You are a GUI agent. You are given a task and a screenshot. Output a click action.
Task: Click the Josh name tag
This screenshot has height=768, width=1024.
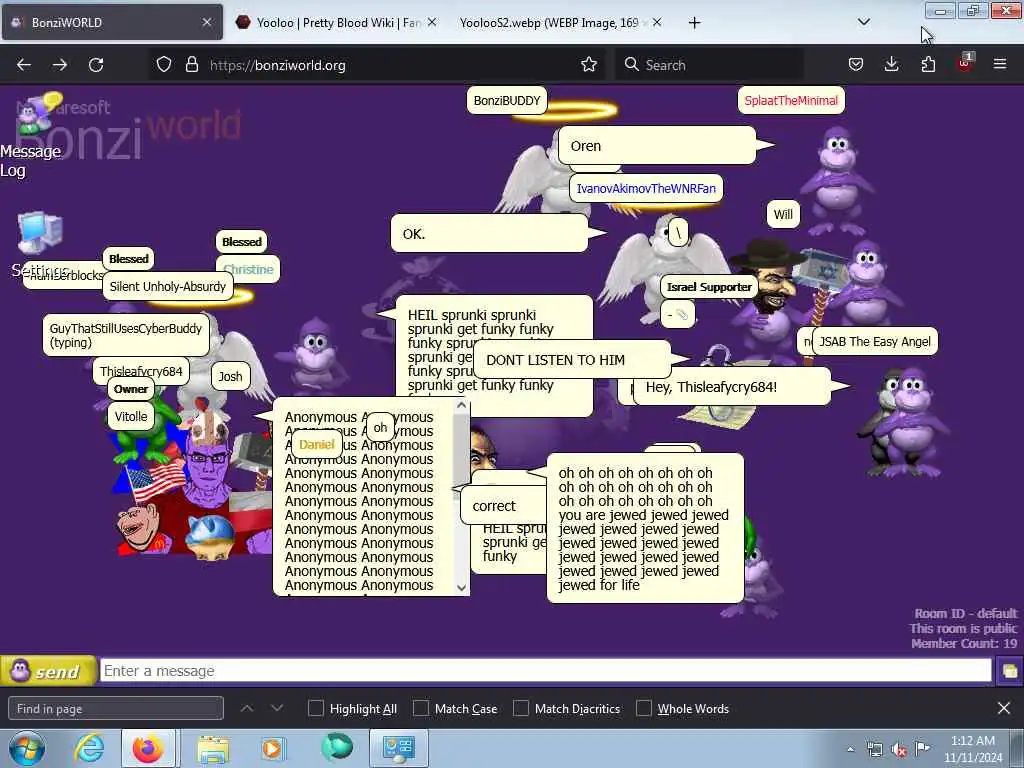click(x=230, y=376)
